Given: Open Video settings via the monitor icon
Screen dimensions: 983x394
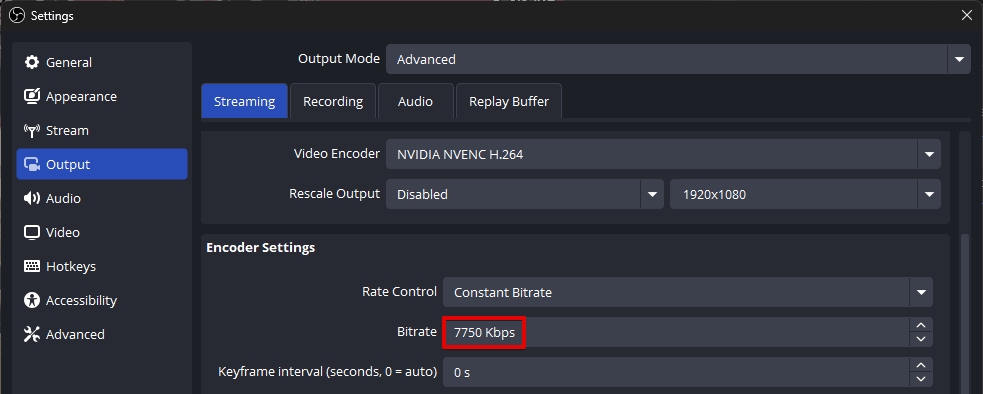Looking at the screenshot, I should [x=31, y=232].
